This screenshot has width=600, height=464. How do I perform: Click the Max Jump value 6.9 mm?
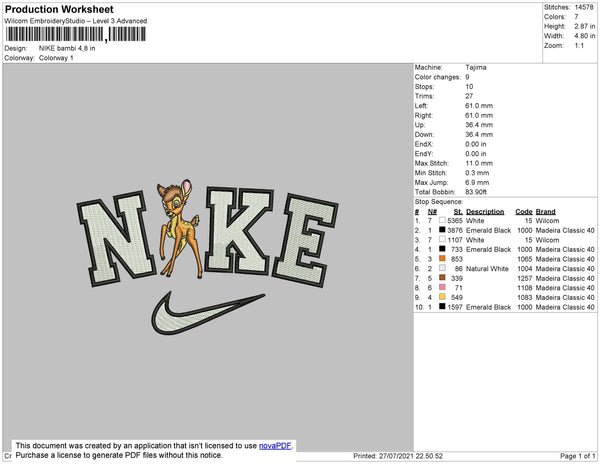pos(477,182)
